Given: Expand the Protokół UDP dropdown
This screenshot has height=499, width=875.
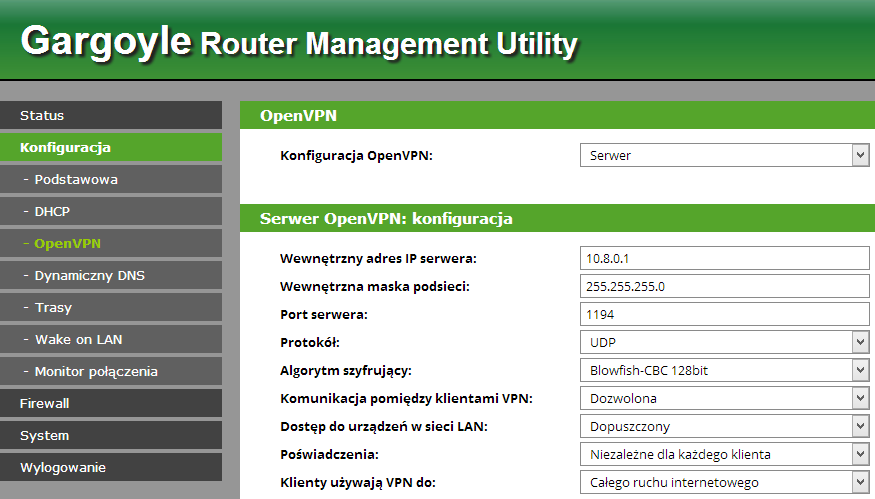Looking at the screenshot, I should tap(724, 342).
